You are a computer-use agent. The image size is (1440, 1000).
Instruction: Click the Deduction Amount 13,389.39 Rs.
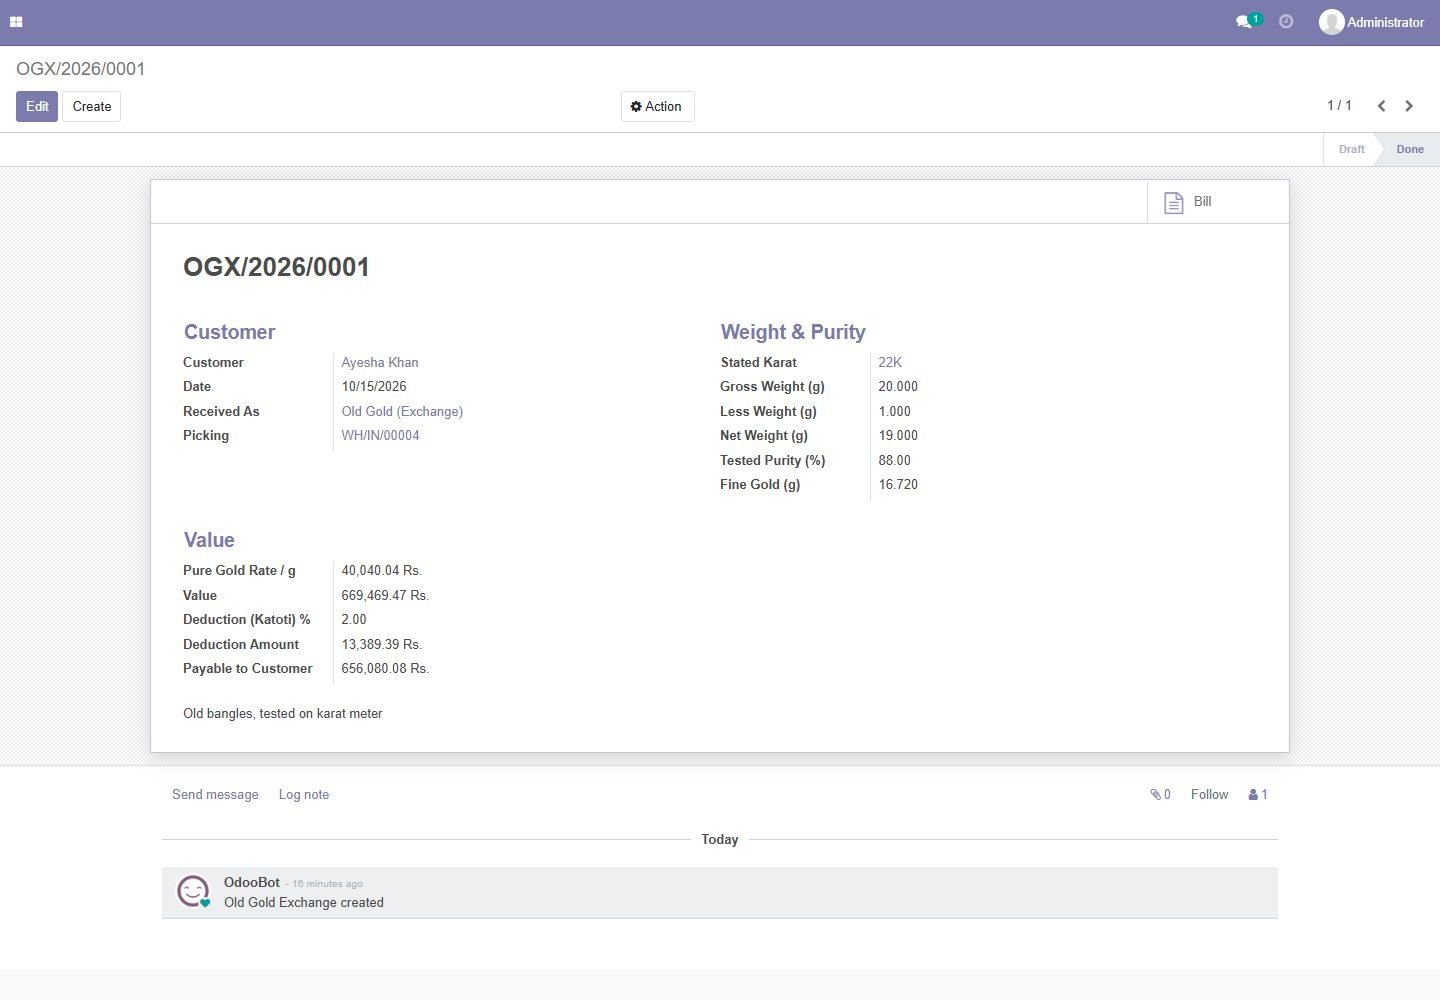pos(381,645)
